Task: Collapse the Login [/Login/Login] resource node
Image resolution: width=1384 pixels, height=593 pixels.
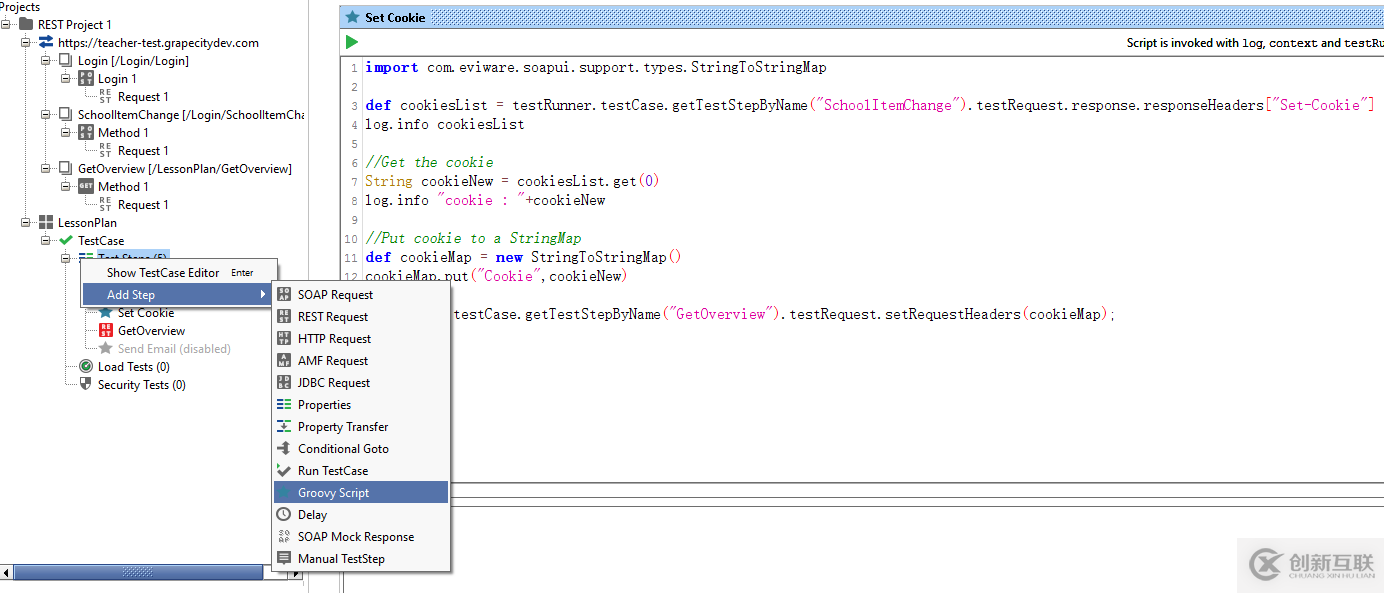Action: pos(46,60)
